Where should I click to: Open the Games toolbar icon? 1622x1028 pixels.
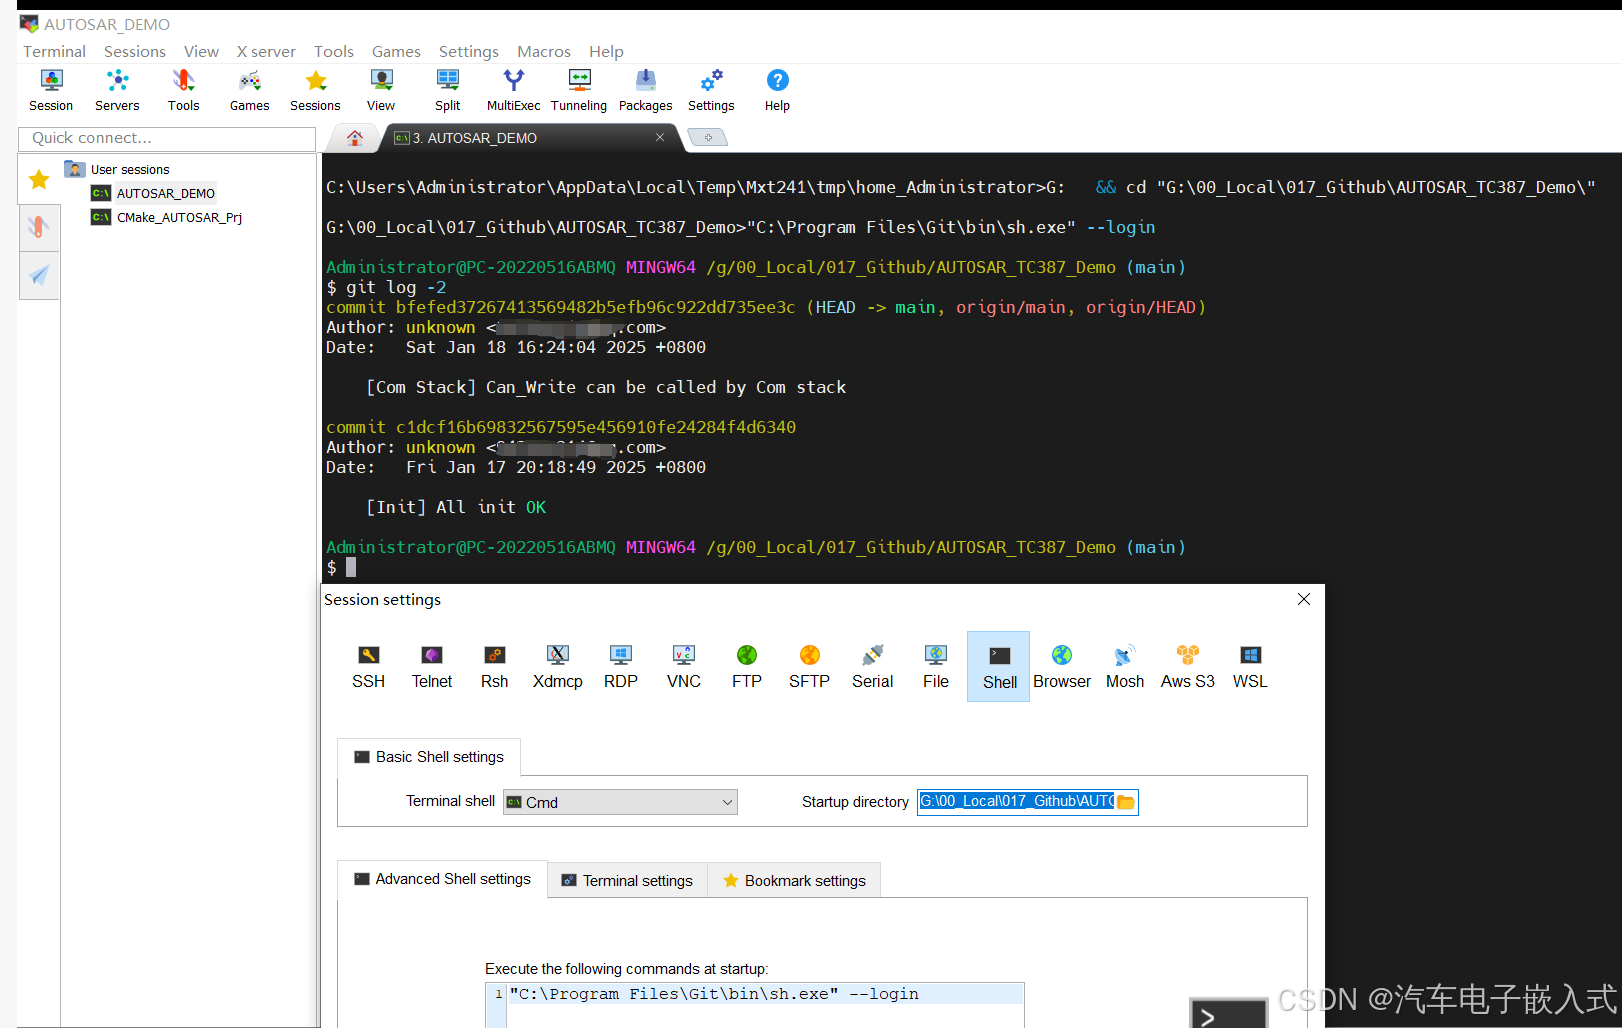249,90
